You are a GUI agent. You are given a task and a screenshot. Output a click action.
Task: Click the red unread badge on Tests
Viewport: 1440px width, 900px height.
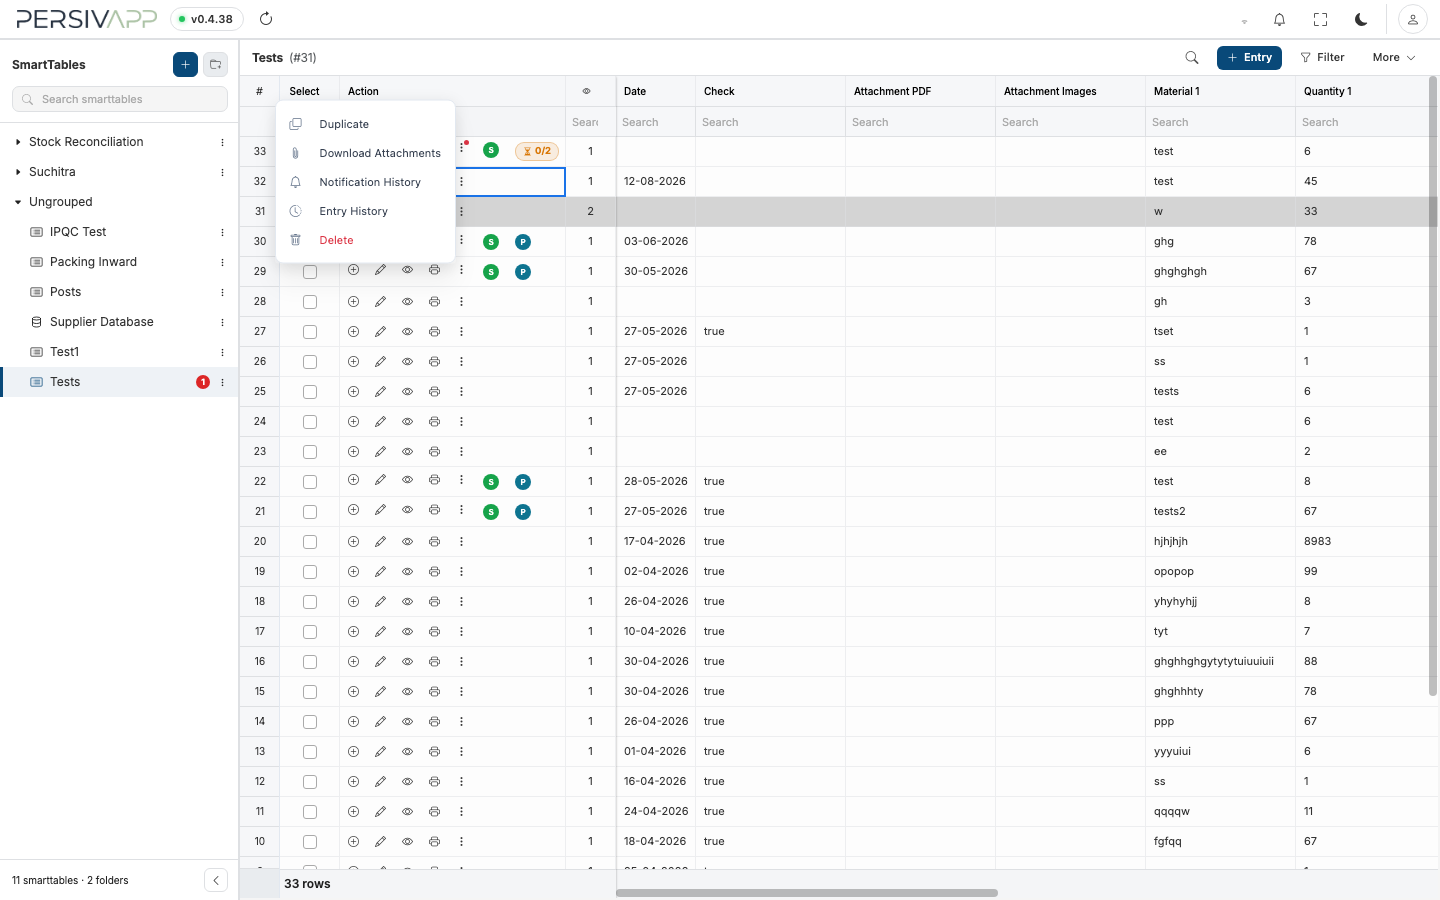203,382
